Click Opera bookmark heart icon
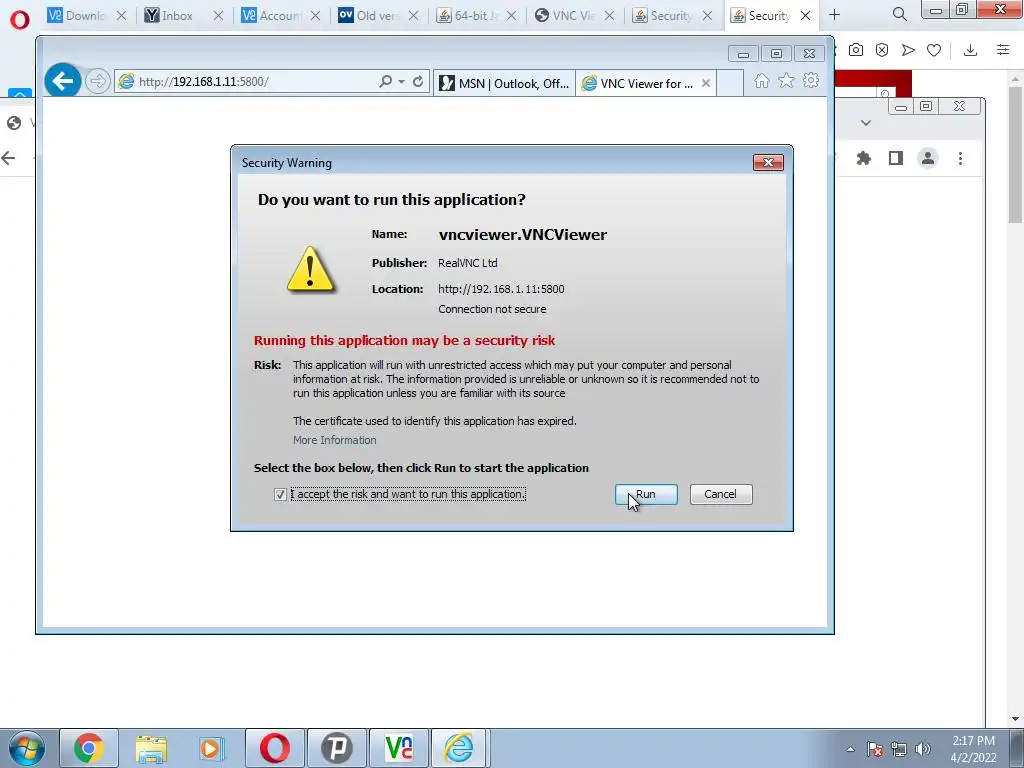This screenshot has width=1024, height=768. [x=934, y=50]
